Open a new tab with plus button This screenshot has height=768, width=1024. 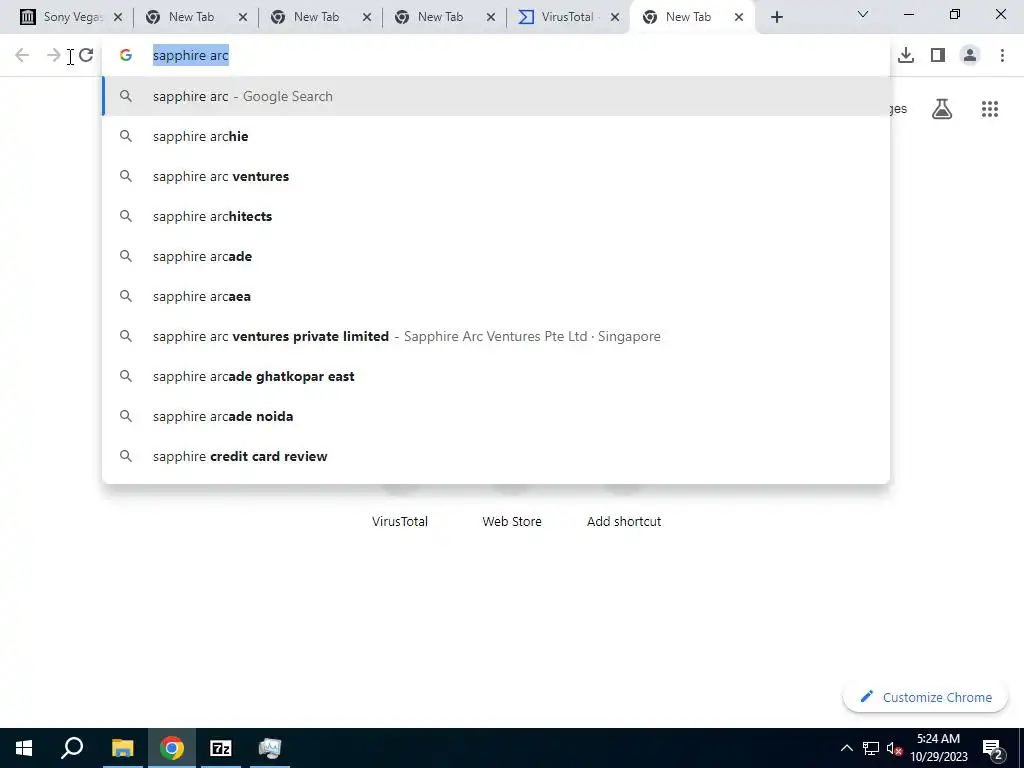[x=776, y=17]
